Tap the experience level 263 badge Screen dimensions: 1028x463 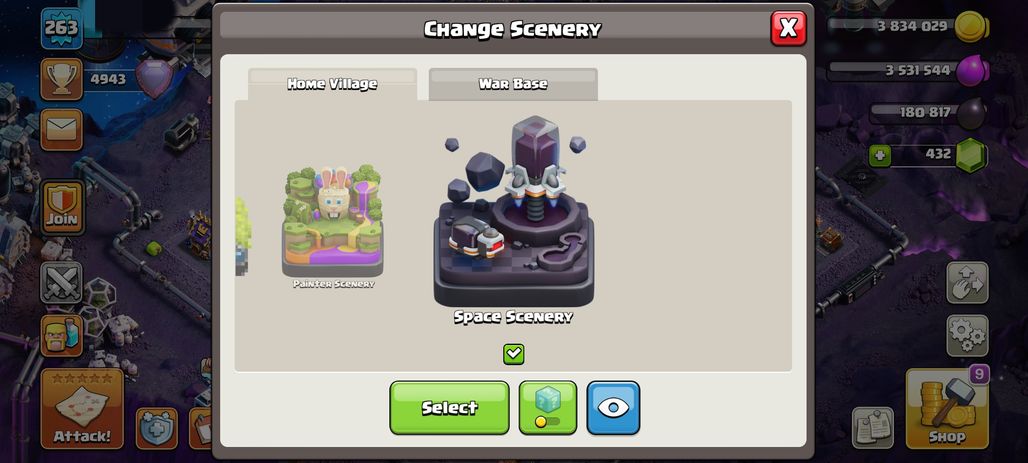tap(62, 28)
